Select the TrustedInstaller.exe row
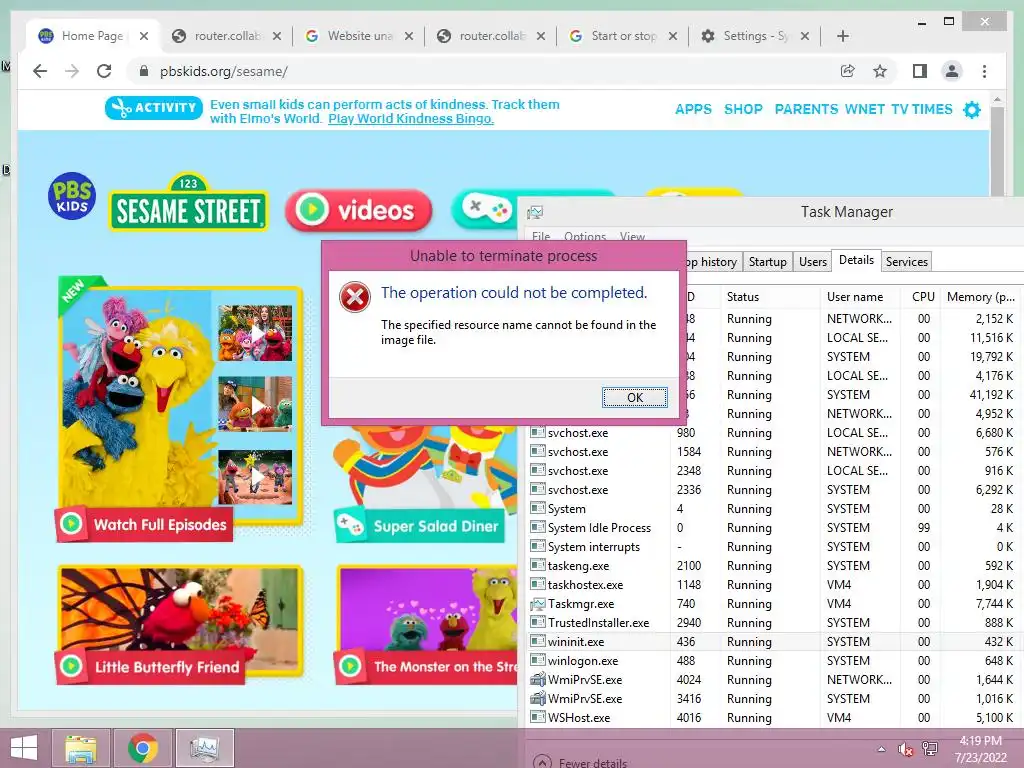 click(x=775, y=623)
